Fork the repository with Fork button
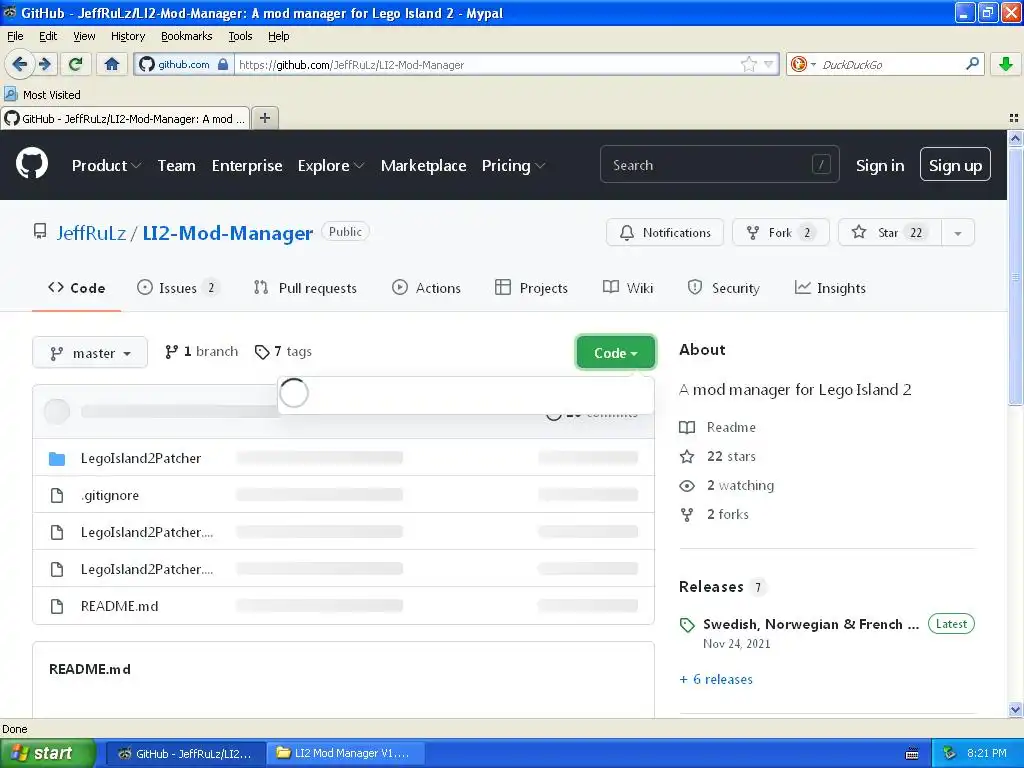The width and height of the screenshot is (1024, 768). click(781, 232)
